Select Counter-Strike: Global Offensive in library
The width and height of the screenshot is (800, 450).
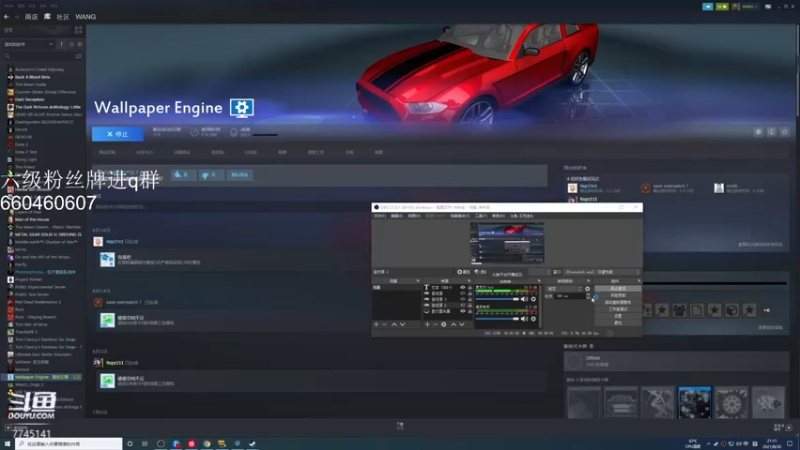45,92
